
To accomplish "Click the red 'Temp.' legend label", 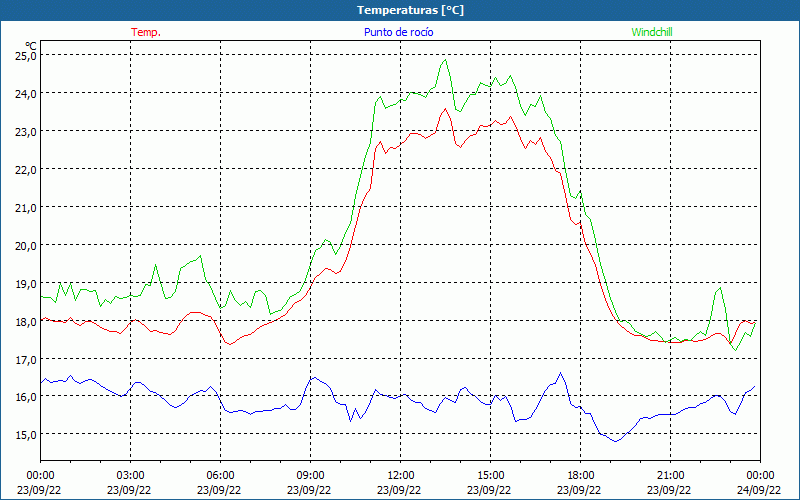I will (x=146, y=32).
